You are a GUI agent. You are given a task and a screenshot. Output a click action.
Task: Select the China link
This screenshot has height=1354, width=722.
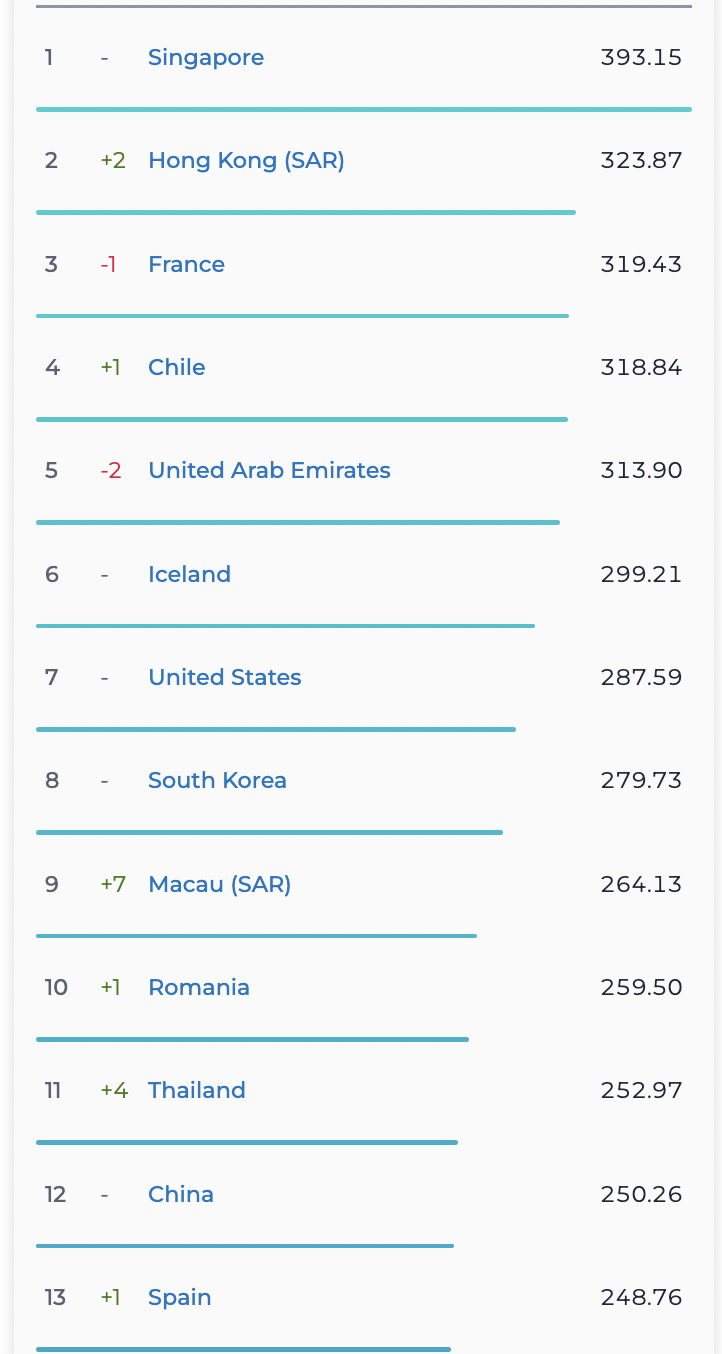click(181, 1194)
